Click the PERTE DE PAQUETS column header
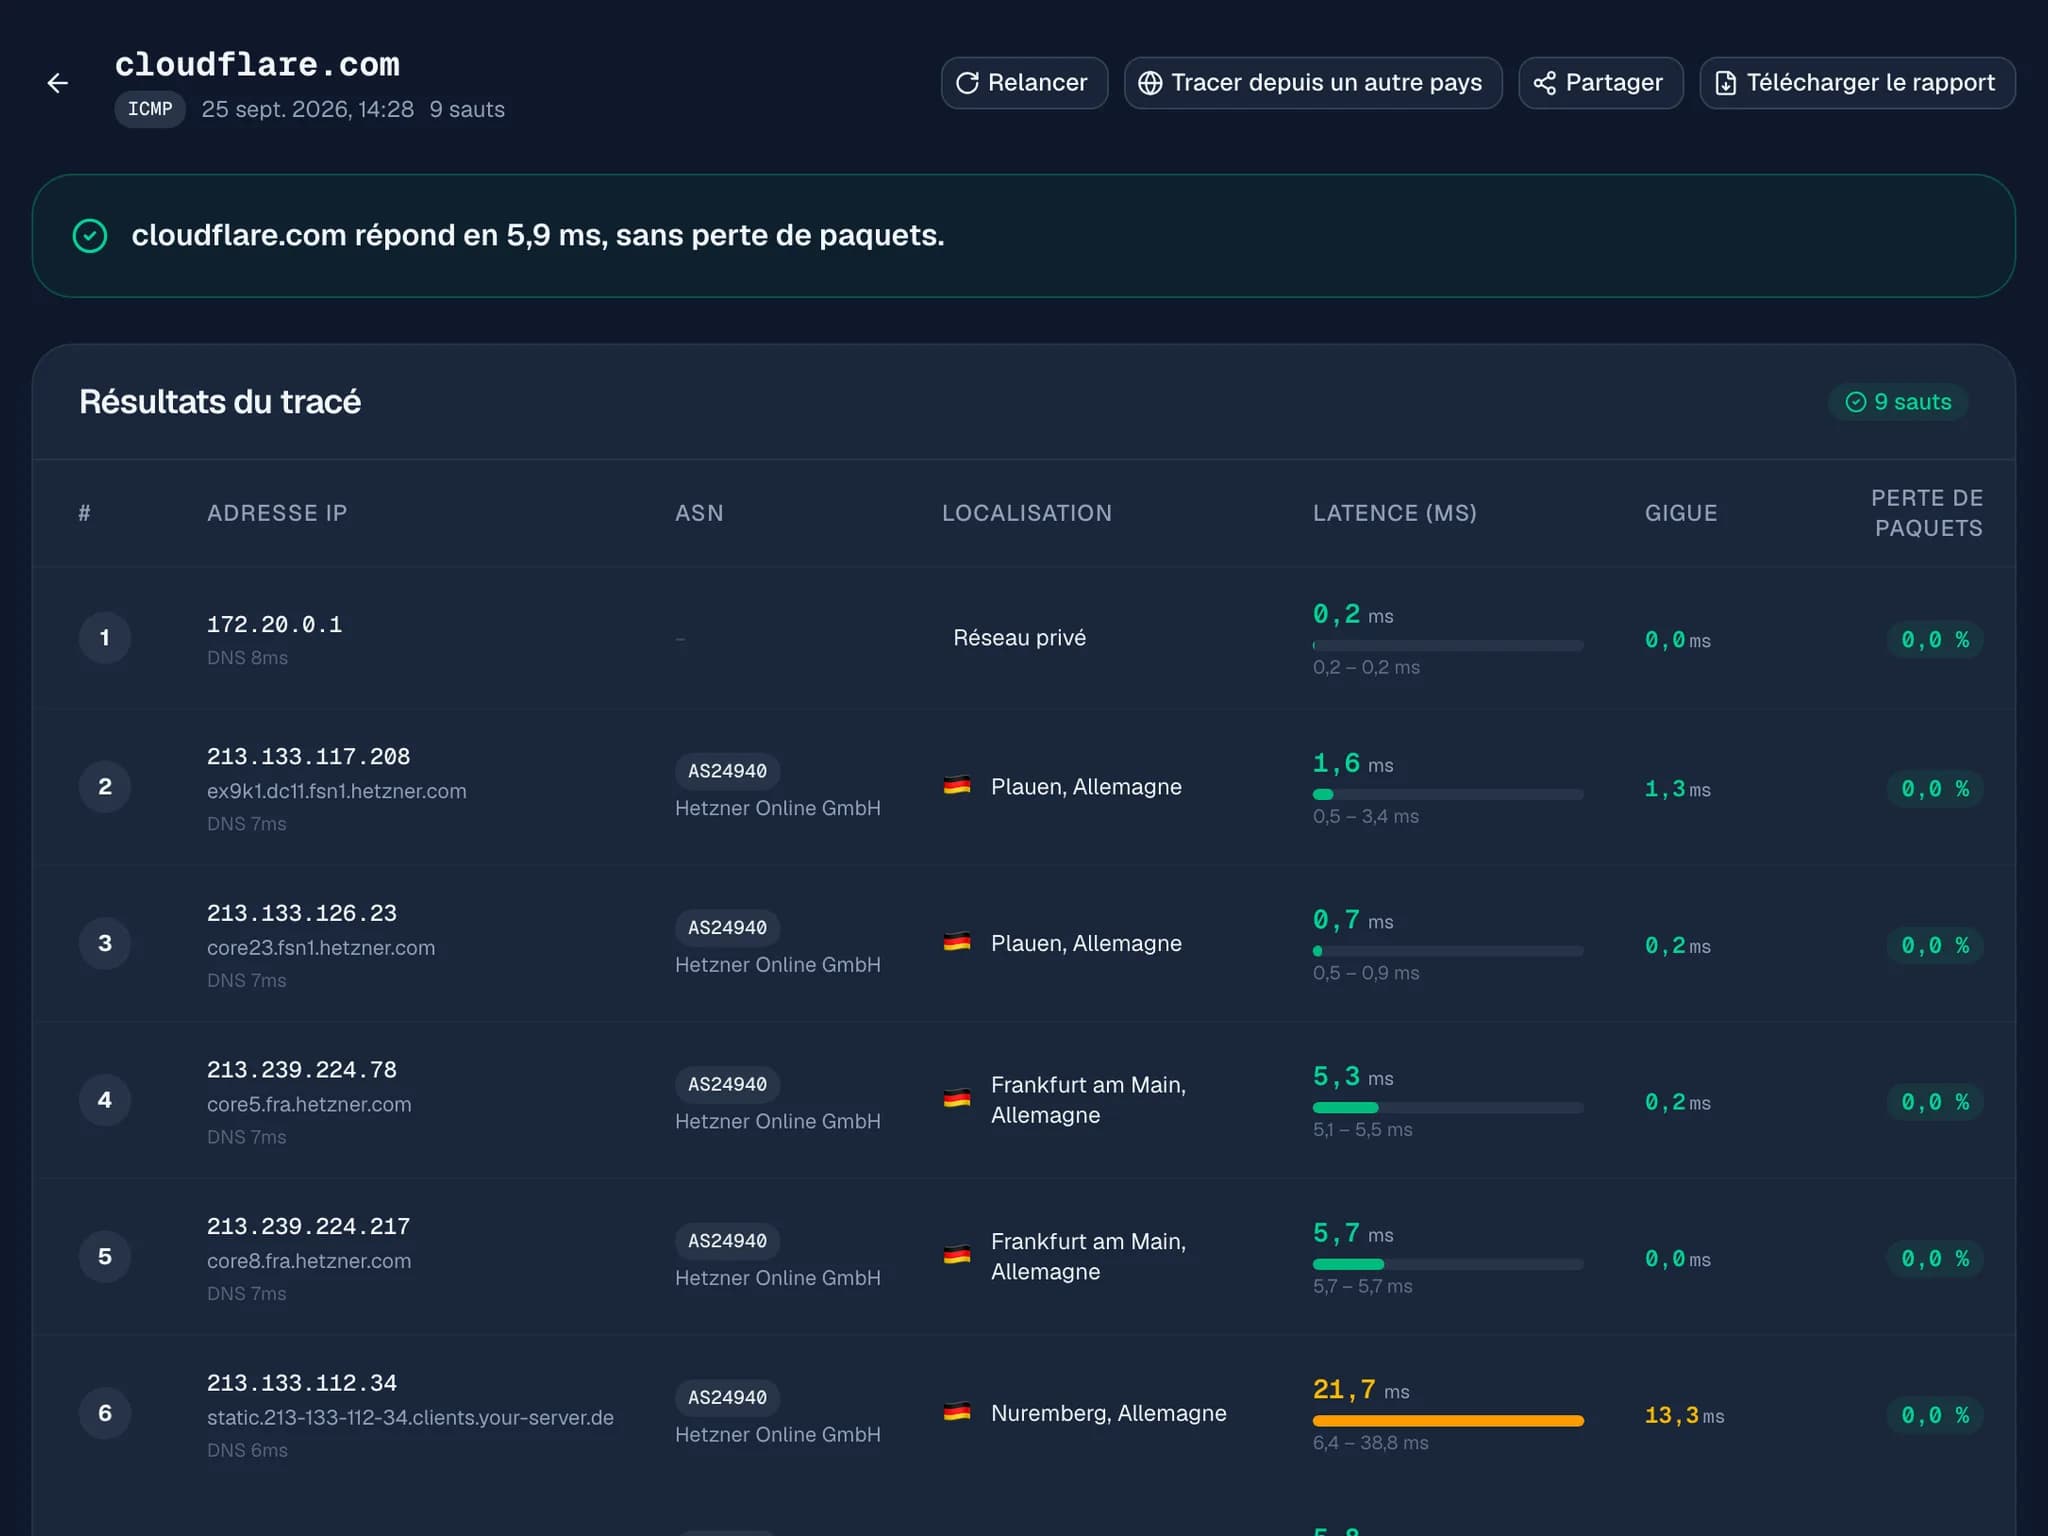The height and width of the screenshot is (1536, 2048). [x=1927, y=513]
